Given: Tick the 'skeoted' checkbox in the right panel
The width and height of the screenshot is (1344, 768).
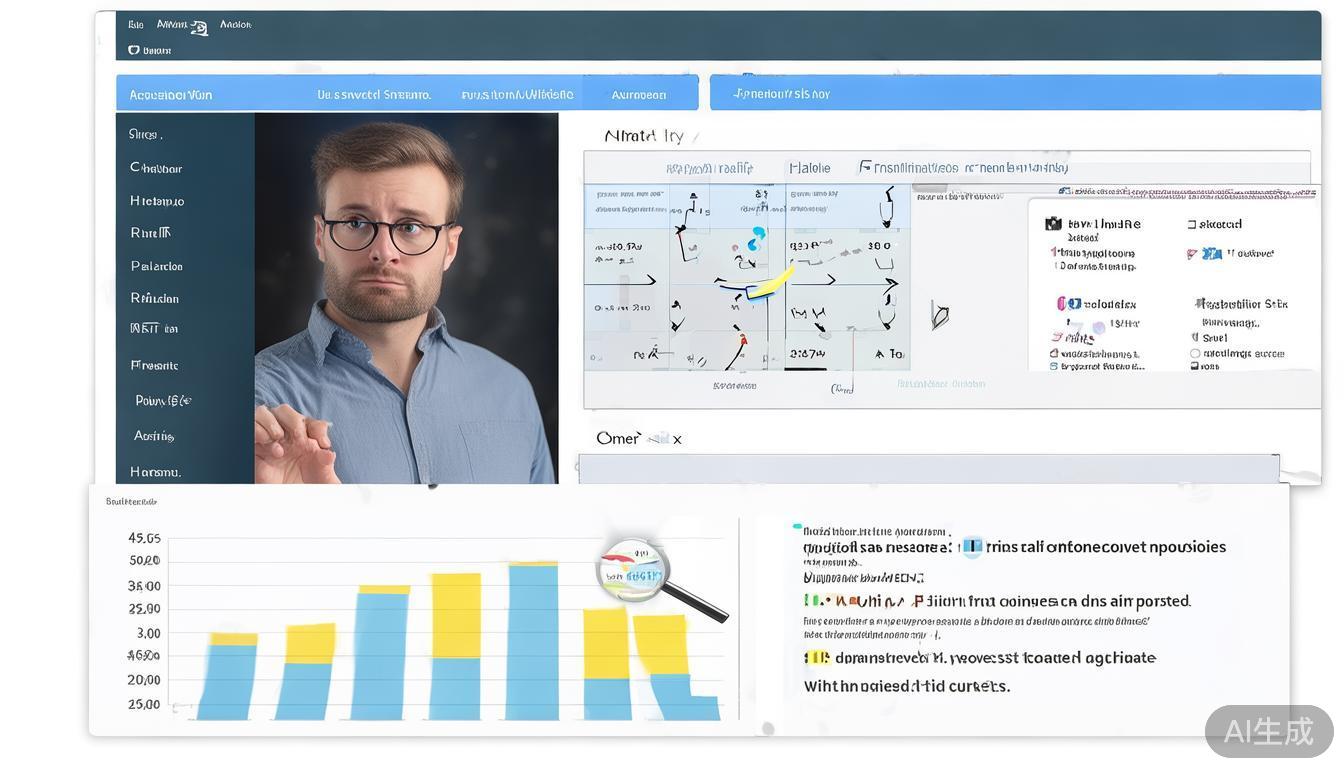Looking at the screenshot, I should pos(1192,225).
